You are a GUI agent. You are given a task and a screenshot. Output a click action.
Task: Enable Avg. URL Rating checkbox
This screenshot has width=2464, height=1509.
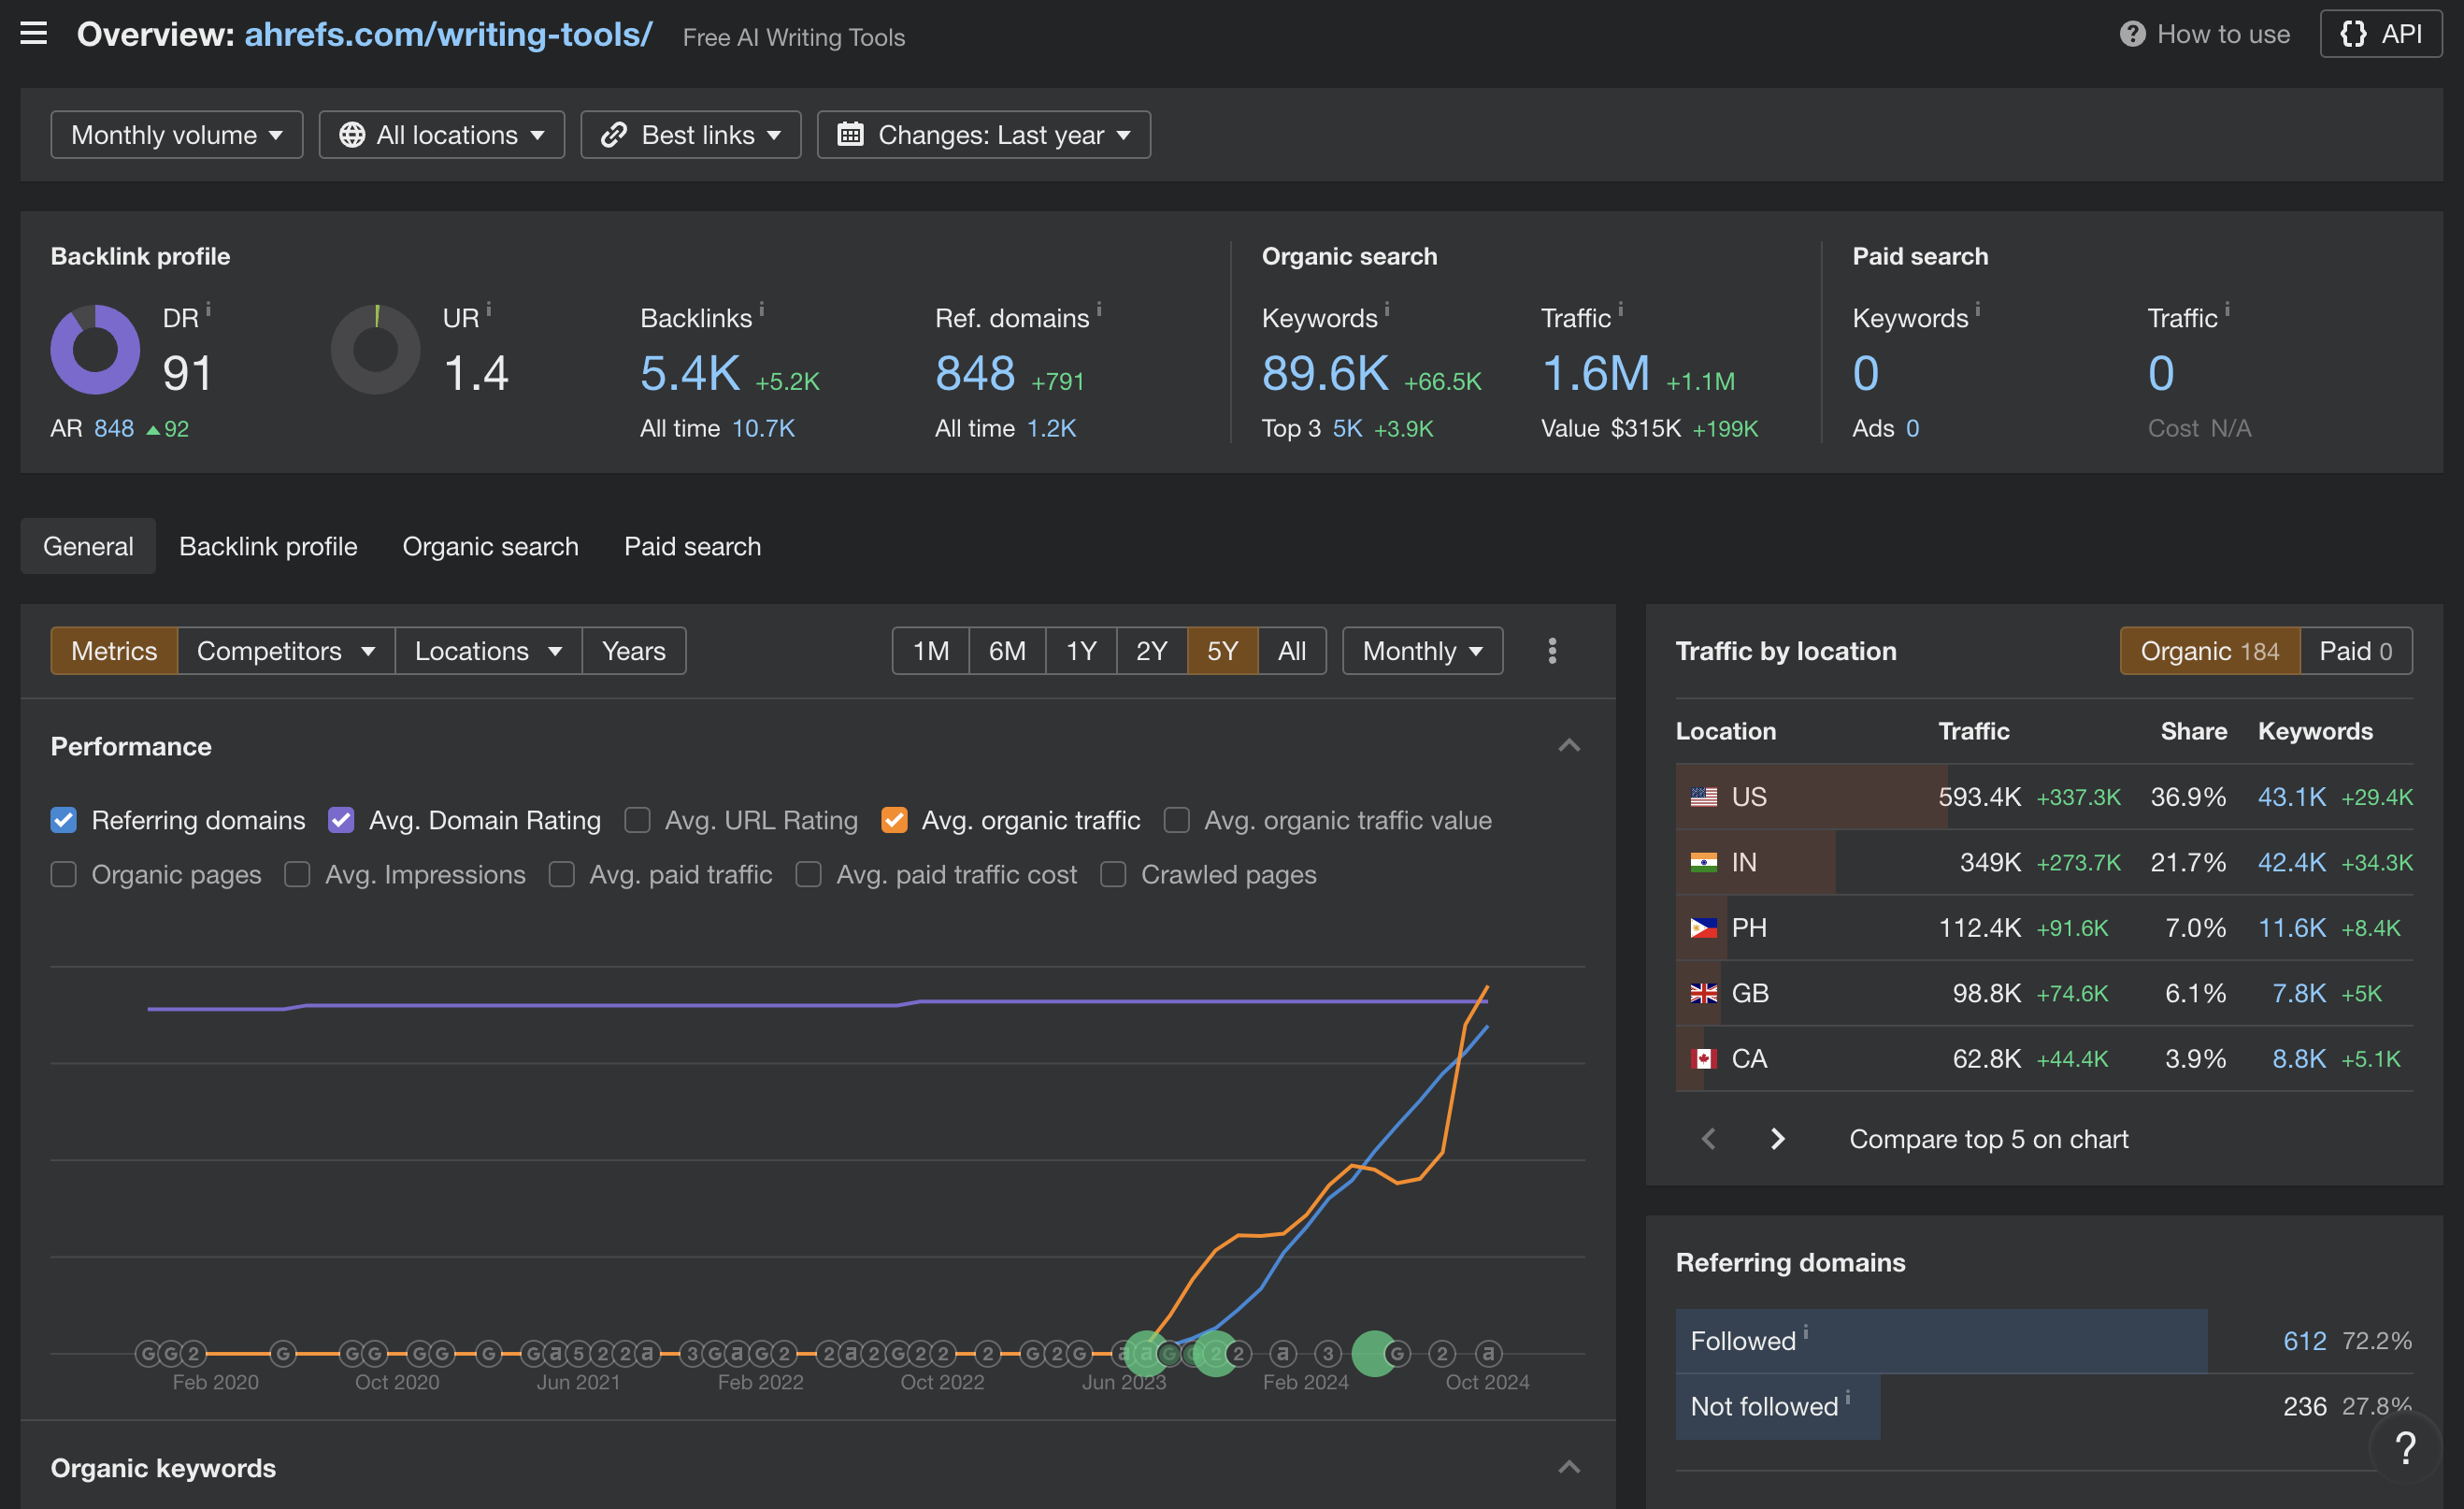637,820
